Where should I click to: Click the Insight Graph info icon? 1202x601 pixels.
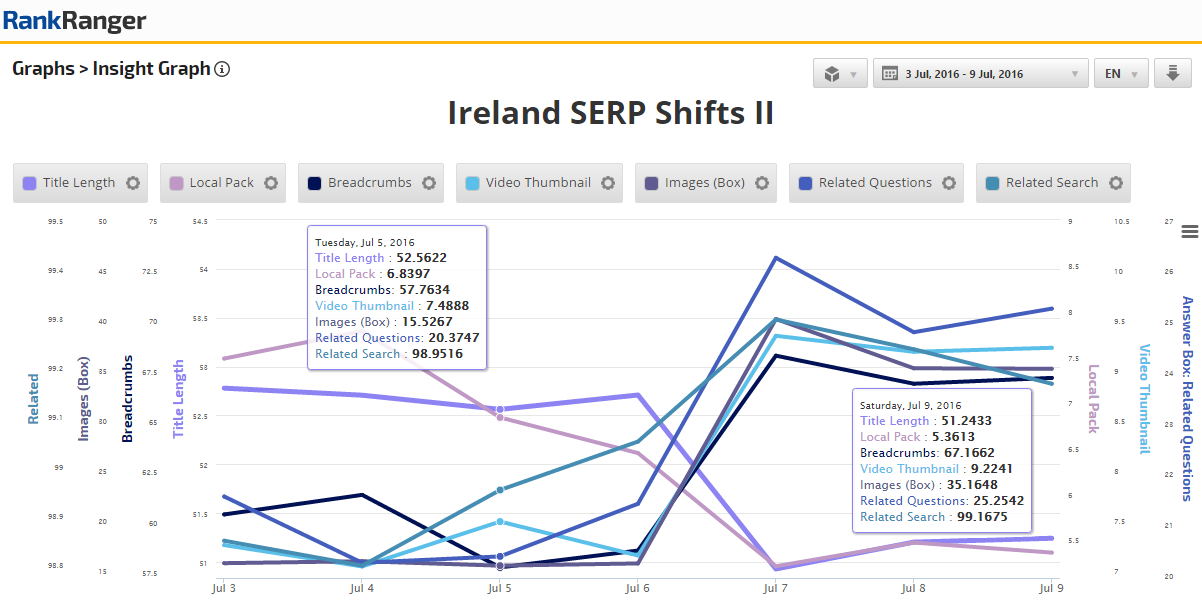(x=222, y=69)
